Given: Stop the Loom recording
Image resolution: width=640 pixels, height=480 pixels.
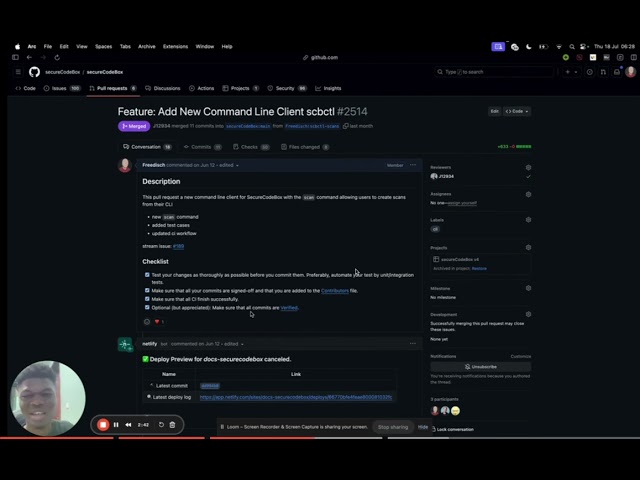Looking at the screenshot, I should pos(103,425).
